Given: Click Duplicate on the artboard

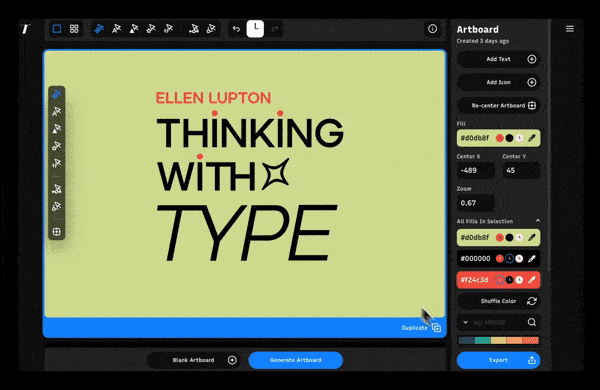Looking at the screenshot, I should (x=421, y=328).
